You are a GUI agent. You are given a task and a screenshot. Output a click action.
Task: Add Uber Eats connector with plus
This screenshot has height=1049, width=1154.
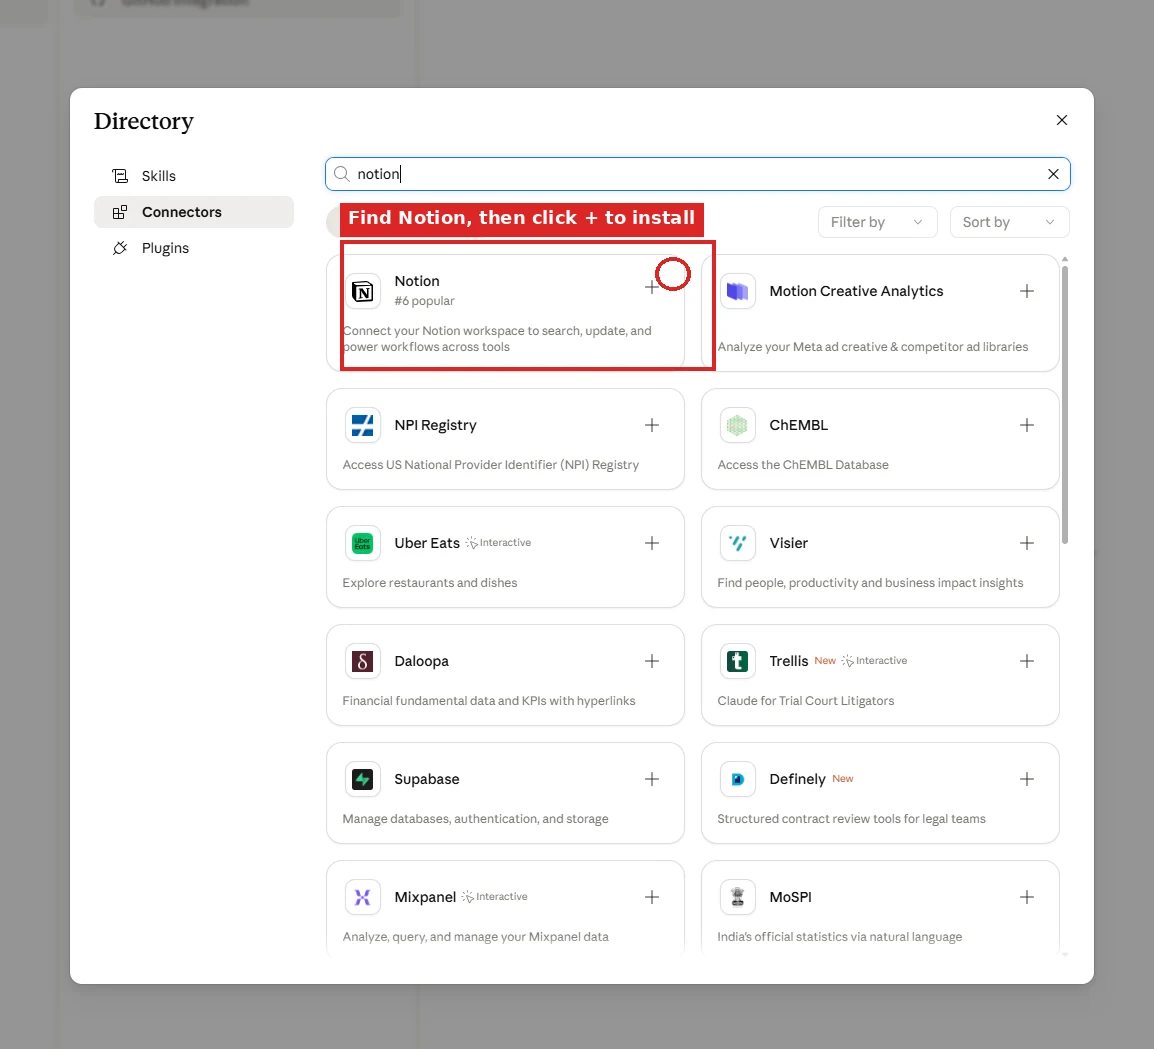[x=651, y=543]
